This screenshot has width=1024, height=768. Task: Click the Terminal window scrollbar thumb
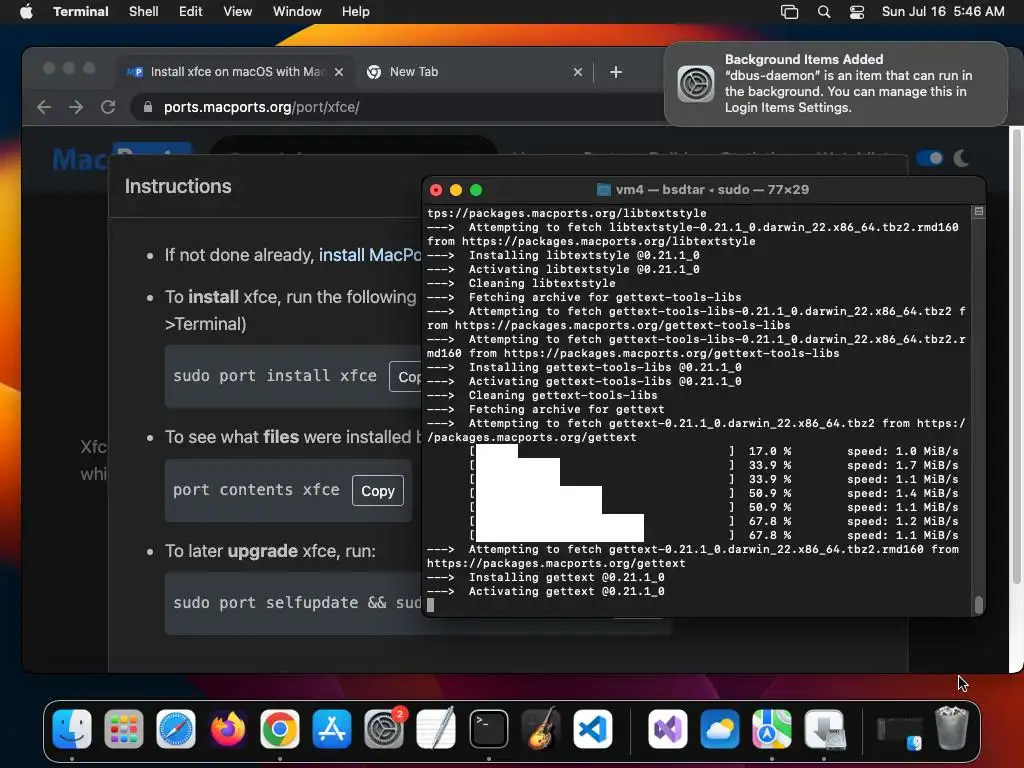click(978, 605)
